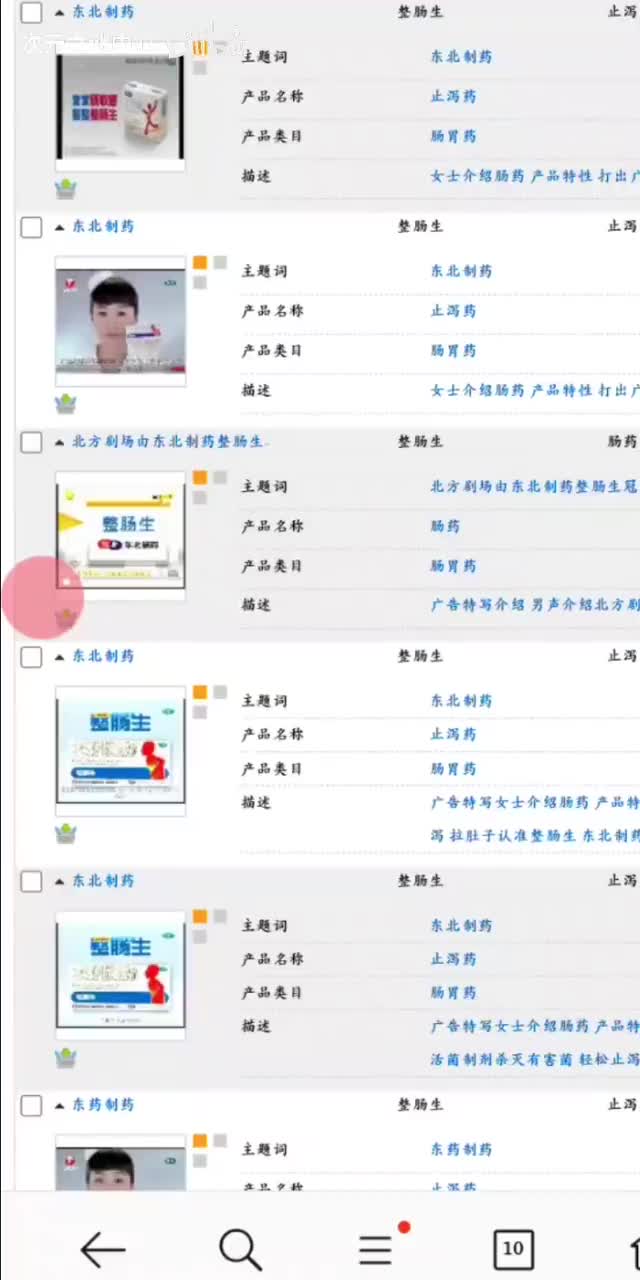Open the 东药制药 title link

[x=103, y=1105]
